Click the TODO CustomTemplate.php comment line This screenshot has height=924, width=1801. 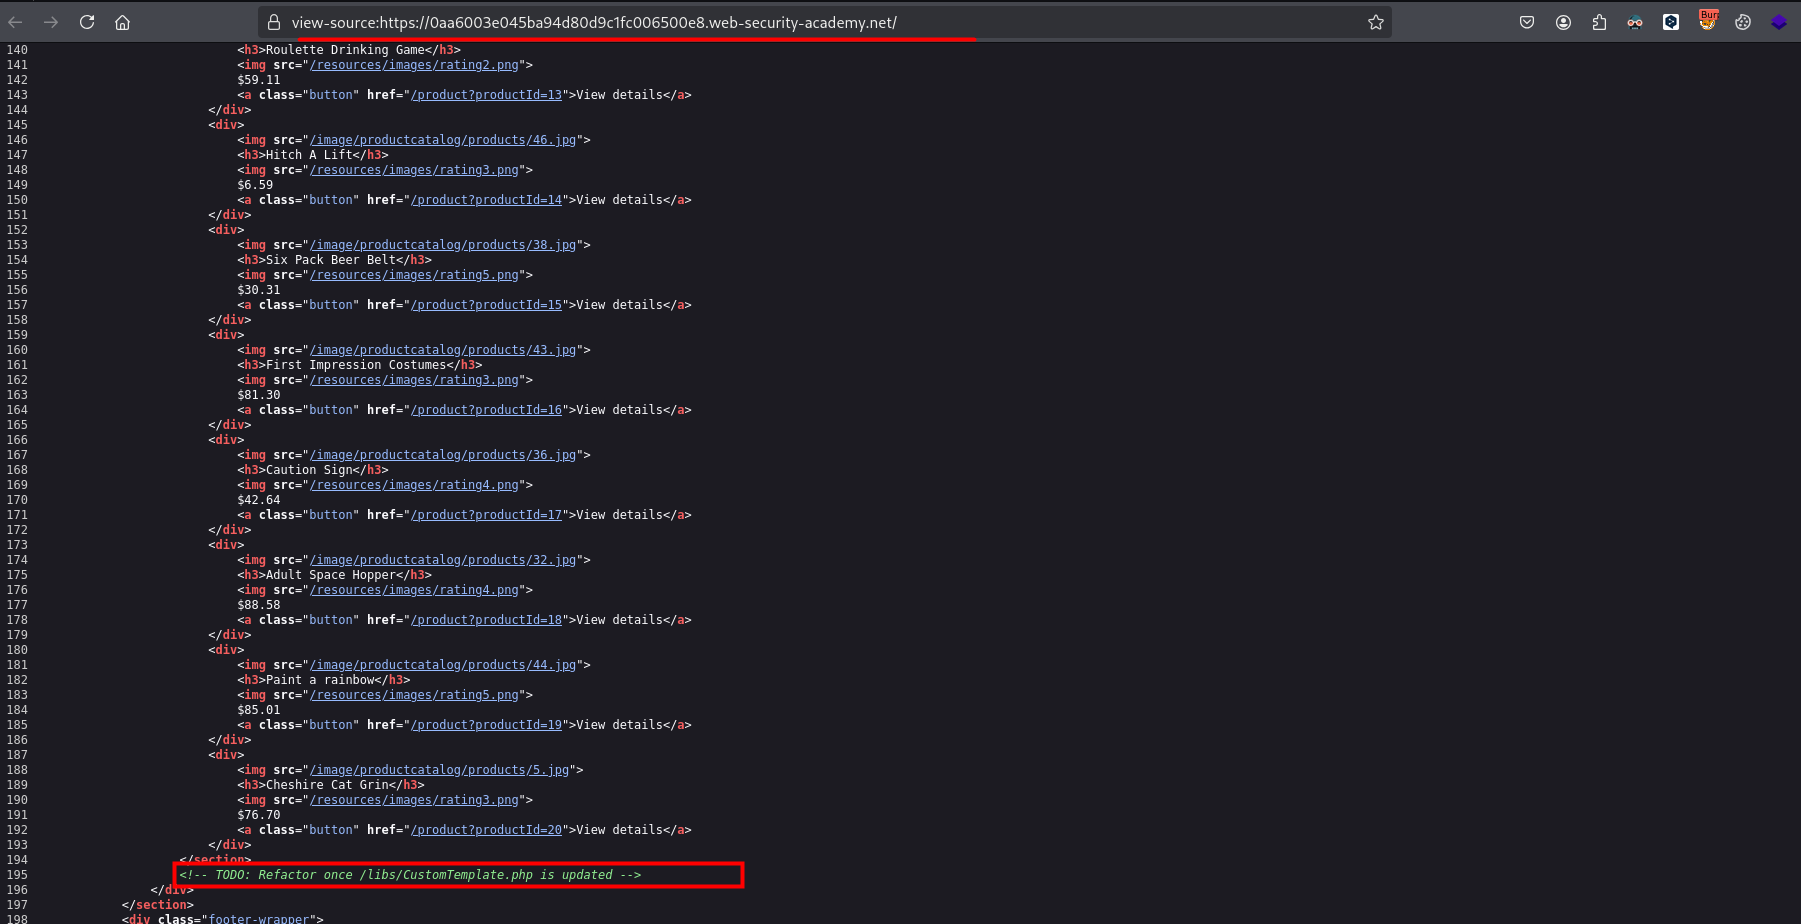tap(410, 875)
